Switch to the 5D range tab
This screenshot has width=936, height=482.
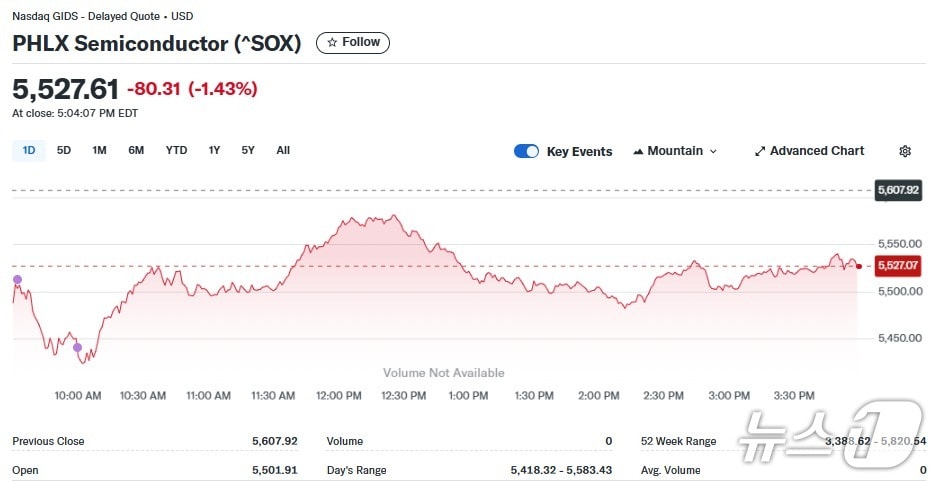64,150
